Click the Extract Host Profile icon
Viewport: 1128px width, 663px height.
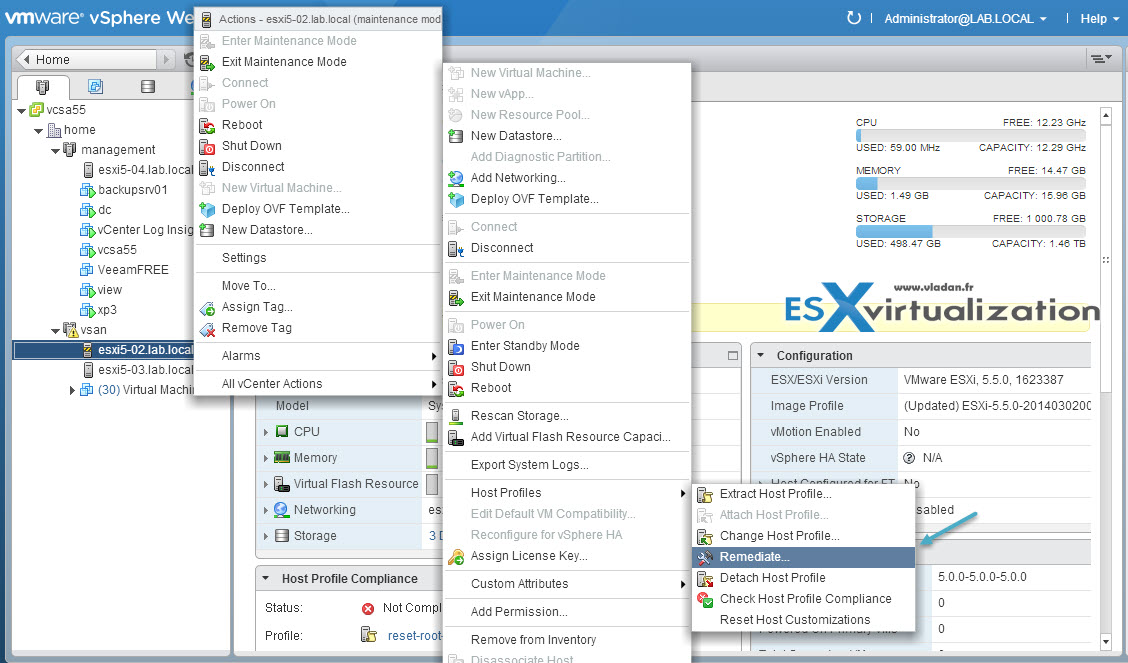(705, 494)
